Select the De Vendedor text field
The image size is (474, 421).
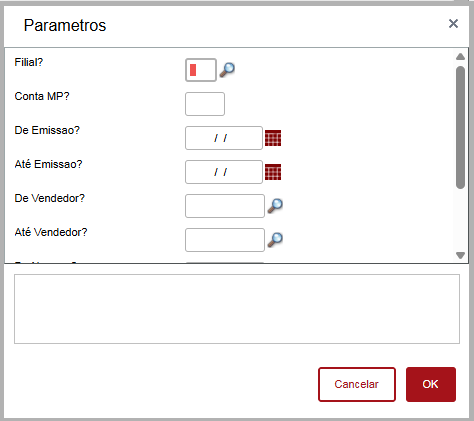tap(225, 206)
